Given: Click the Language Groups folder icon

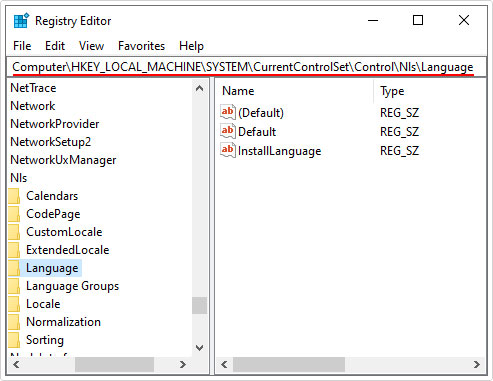Looking at the screenshot, I should tap(14, 286).
